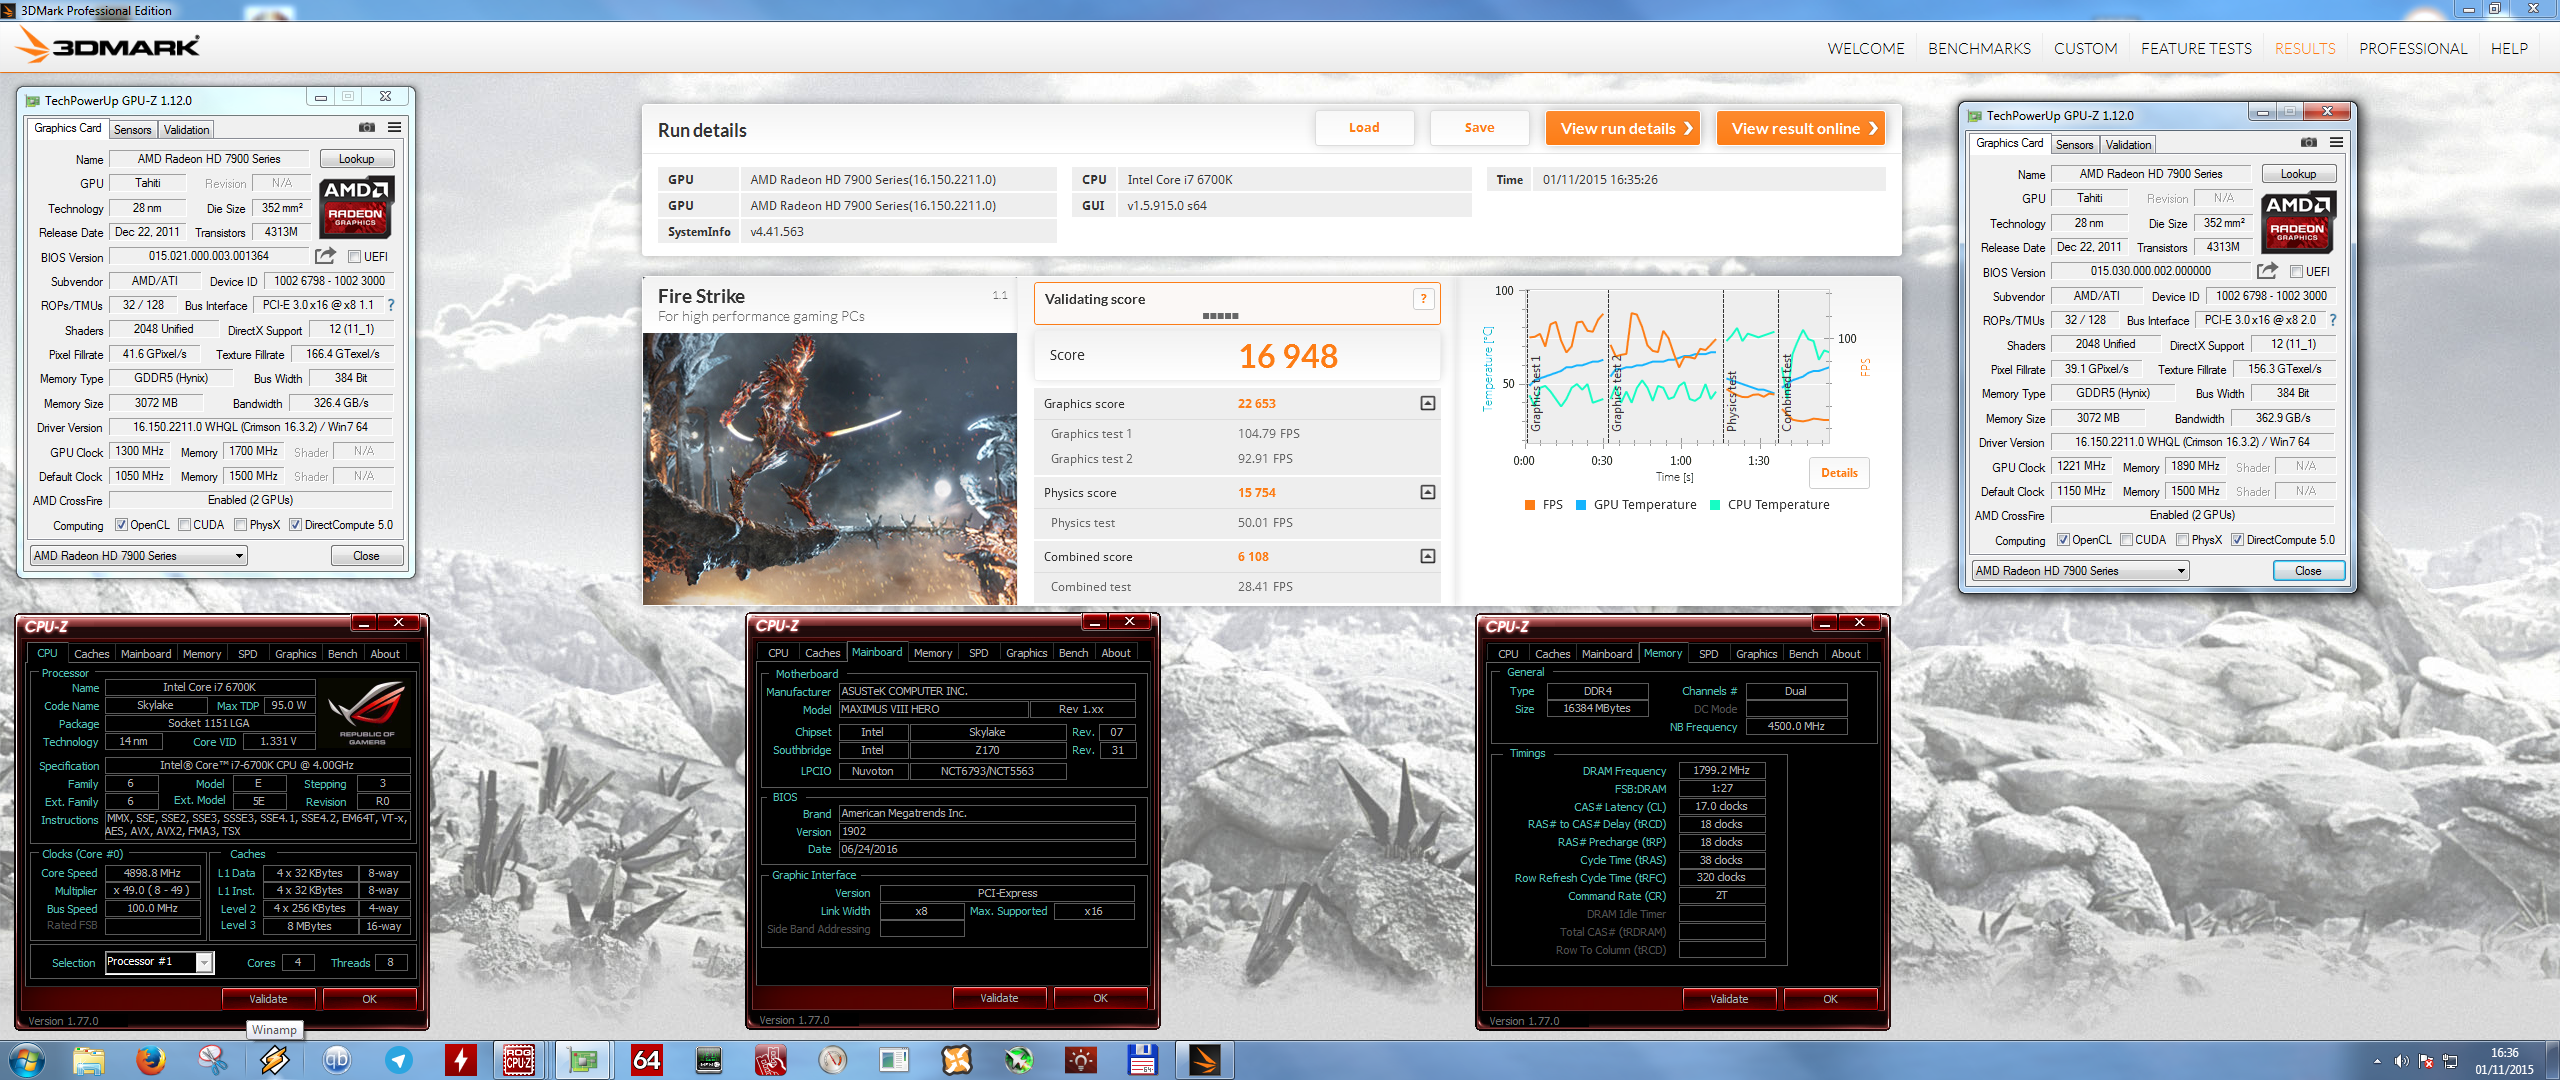The image size is (2560, 1080).
Task: Open Telegram from the taskbar
Action: tap(399, 1060)
